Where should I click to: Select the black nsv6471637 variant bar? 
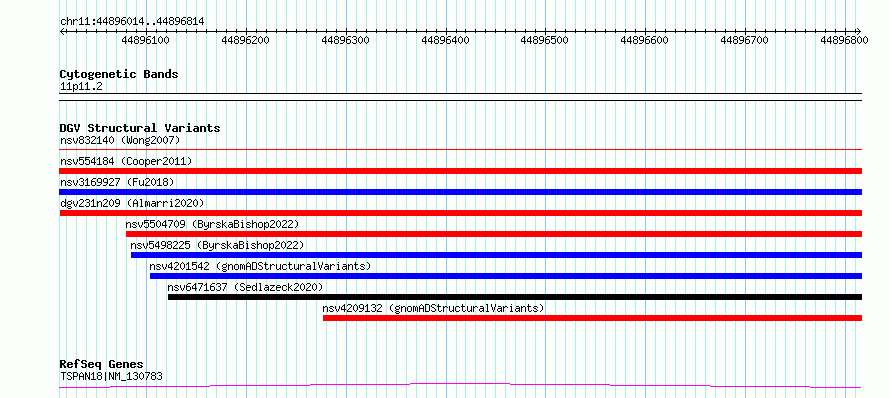tap(515, 297)
